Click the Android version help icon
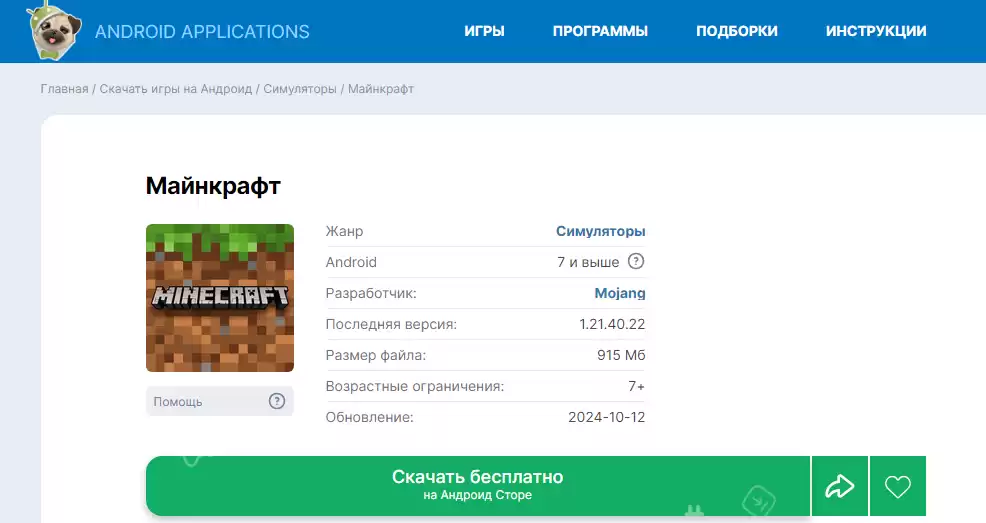 click(636, 261)
